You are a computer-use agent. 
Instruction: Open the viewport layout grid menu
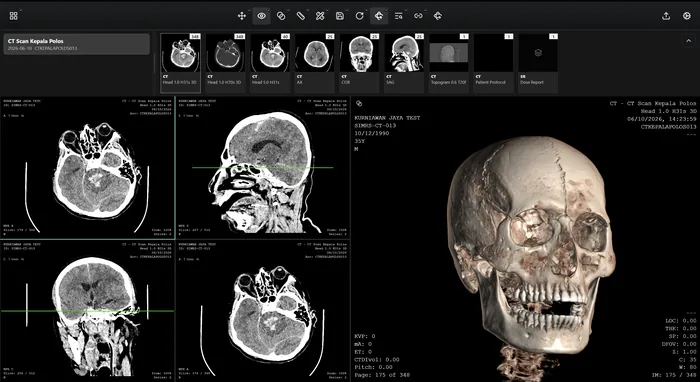[13, 16]
